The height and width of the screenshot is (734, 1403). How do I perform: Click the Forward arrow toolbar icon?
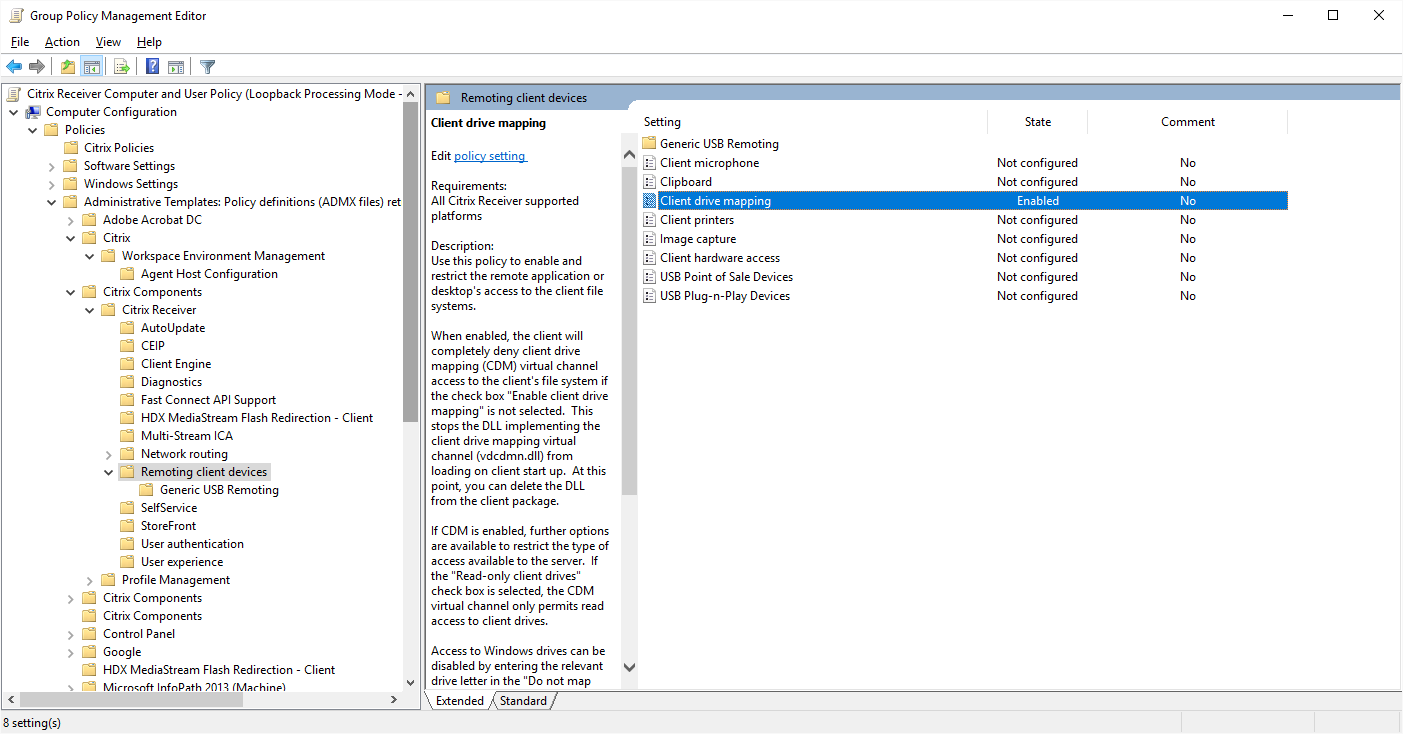(x=37, y=67)
